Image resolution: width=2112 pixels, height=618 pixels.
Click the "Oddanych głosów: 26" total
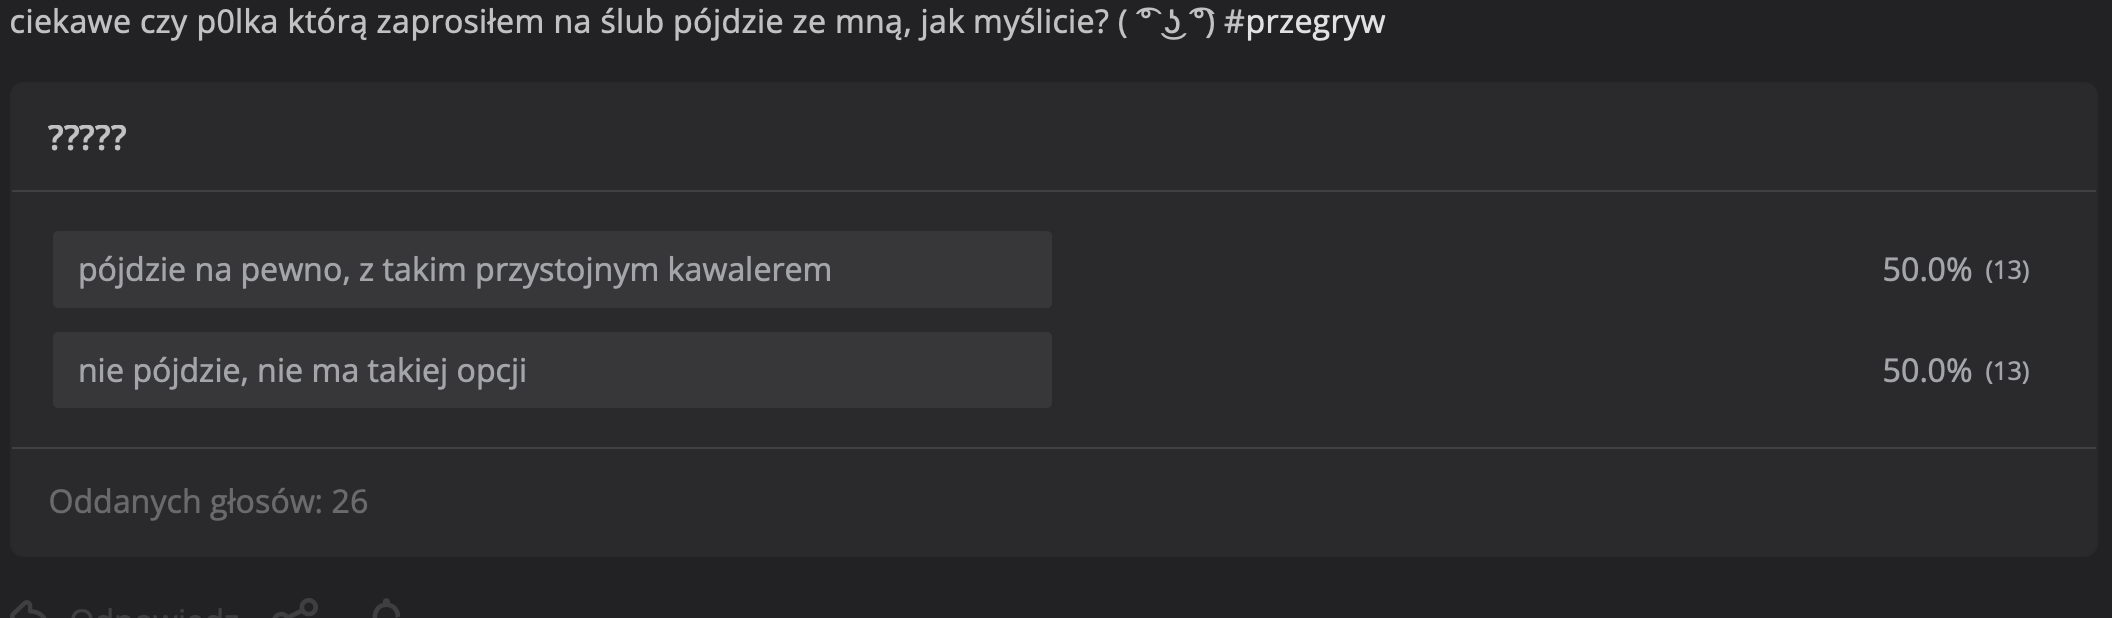pos(208,501)
